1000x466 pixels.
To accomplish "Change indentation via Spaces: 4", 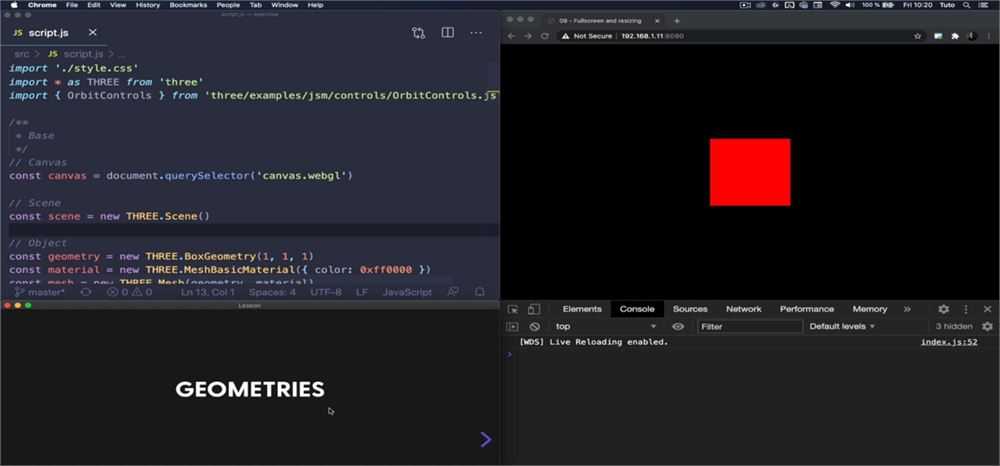I will [x=272, y=292].
